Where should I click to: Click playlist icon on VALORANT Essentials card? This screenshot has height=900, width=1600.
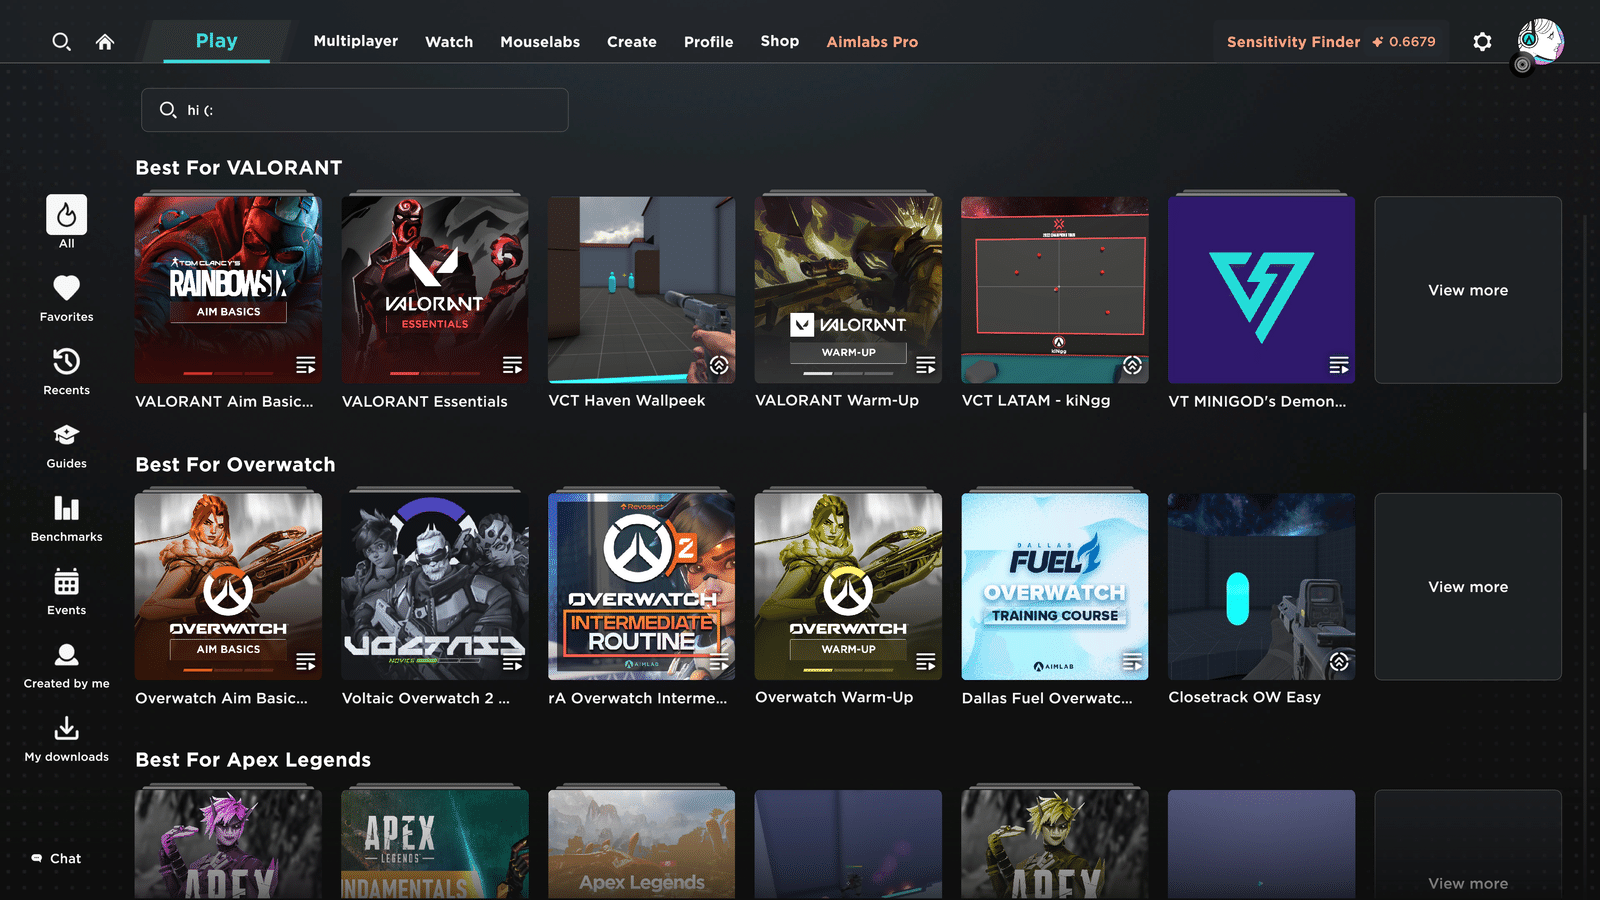pyautogui.click(x=512, y=365)
